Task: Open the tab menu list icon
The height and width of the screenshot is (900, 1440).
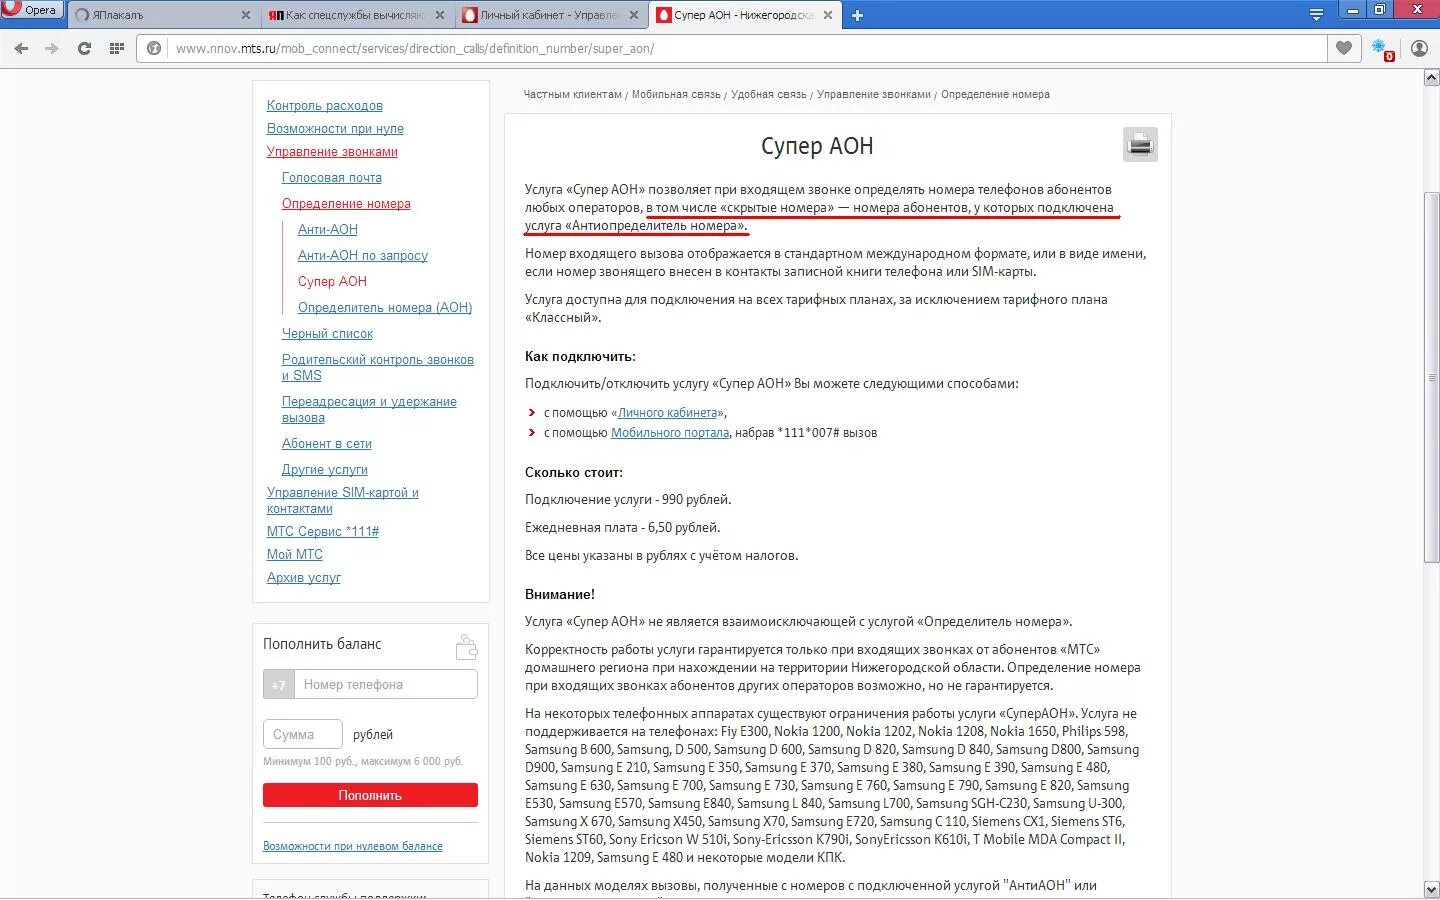Action: point(1316,15)
